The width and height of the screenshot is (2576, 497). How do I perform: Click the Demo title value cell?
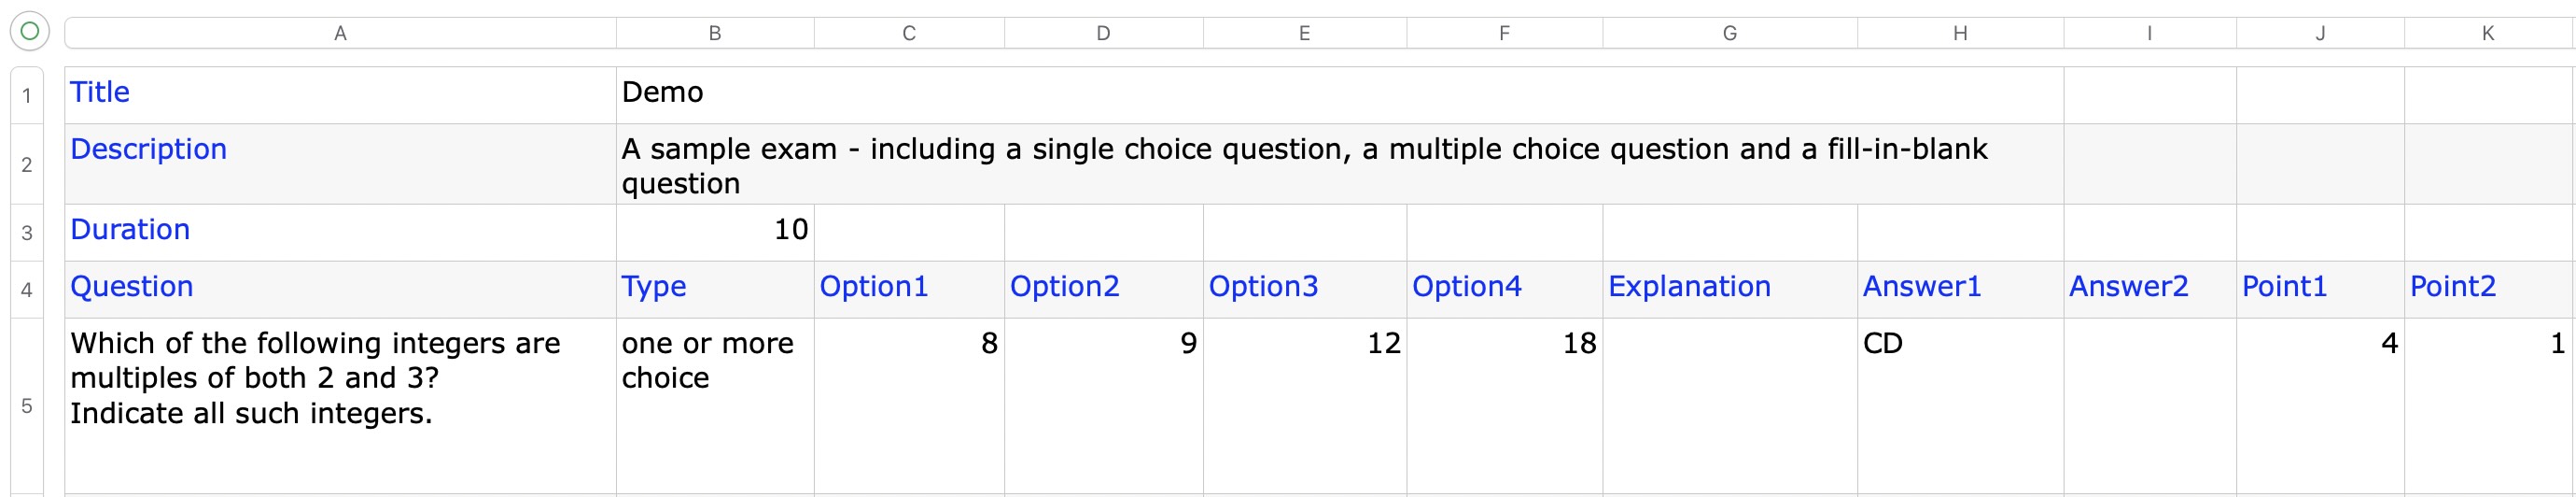coord(1340,95)
